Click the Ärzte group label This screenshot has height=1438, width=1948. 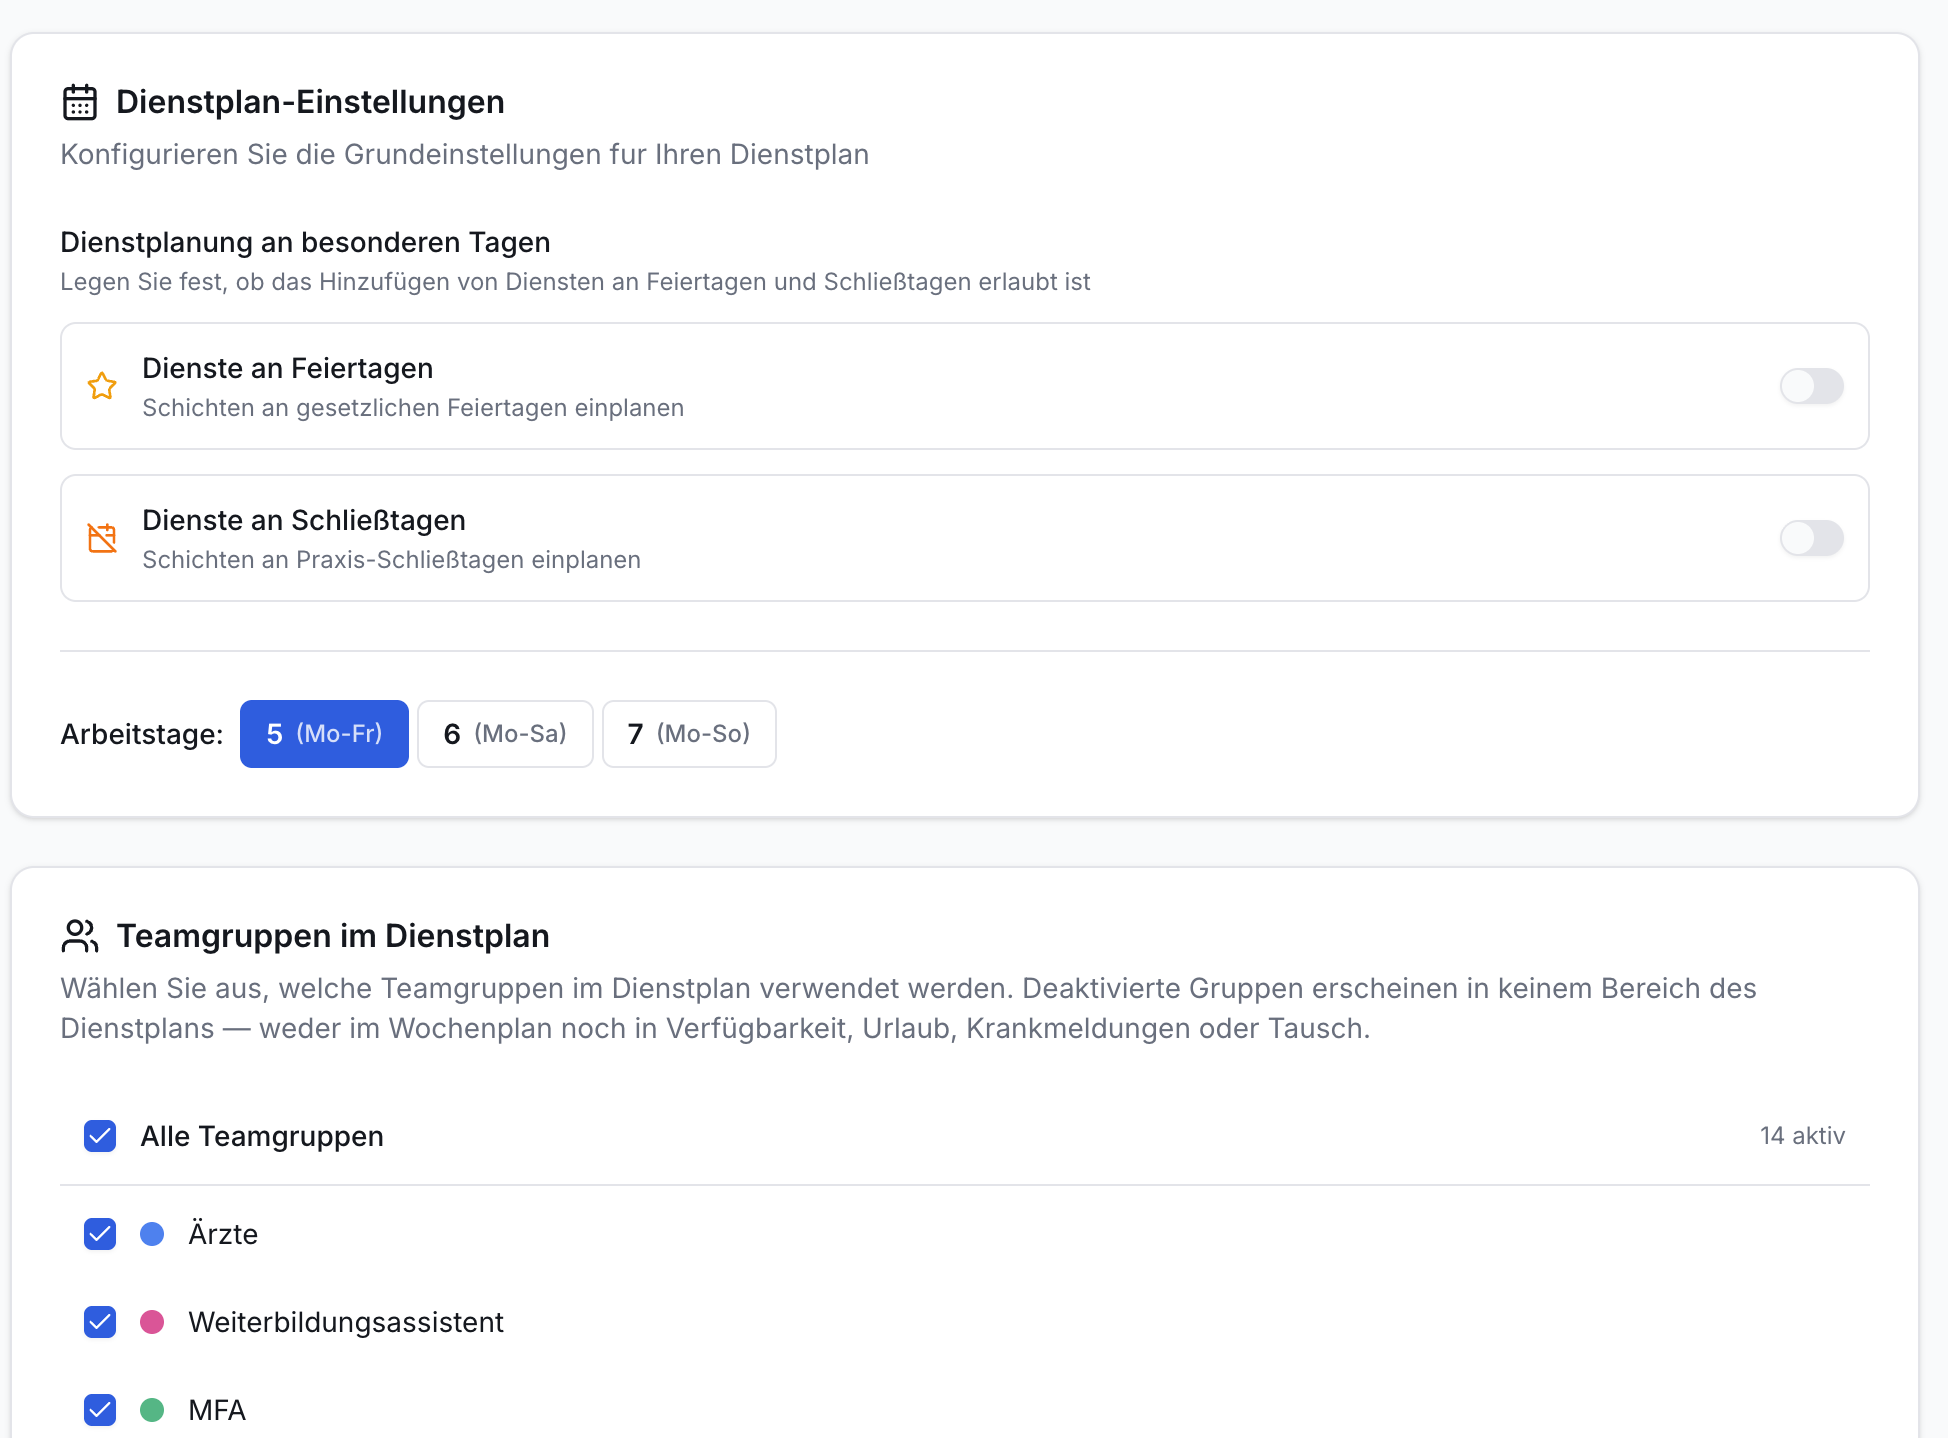pos(223,1234)
